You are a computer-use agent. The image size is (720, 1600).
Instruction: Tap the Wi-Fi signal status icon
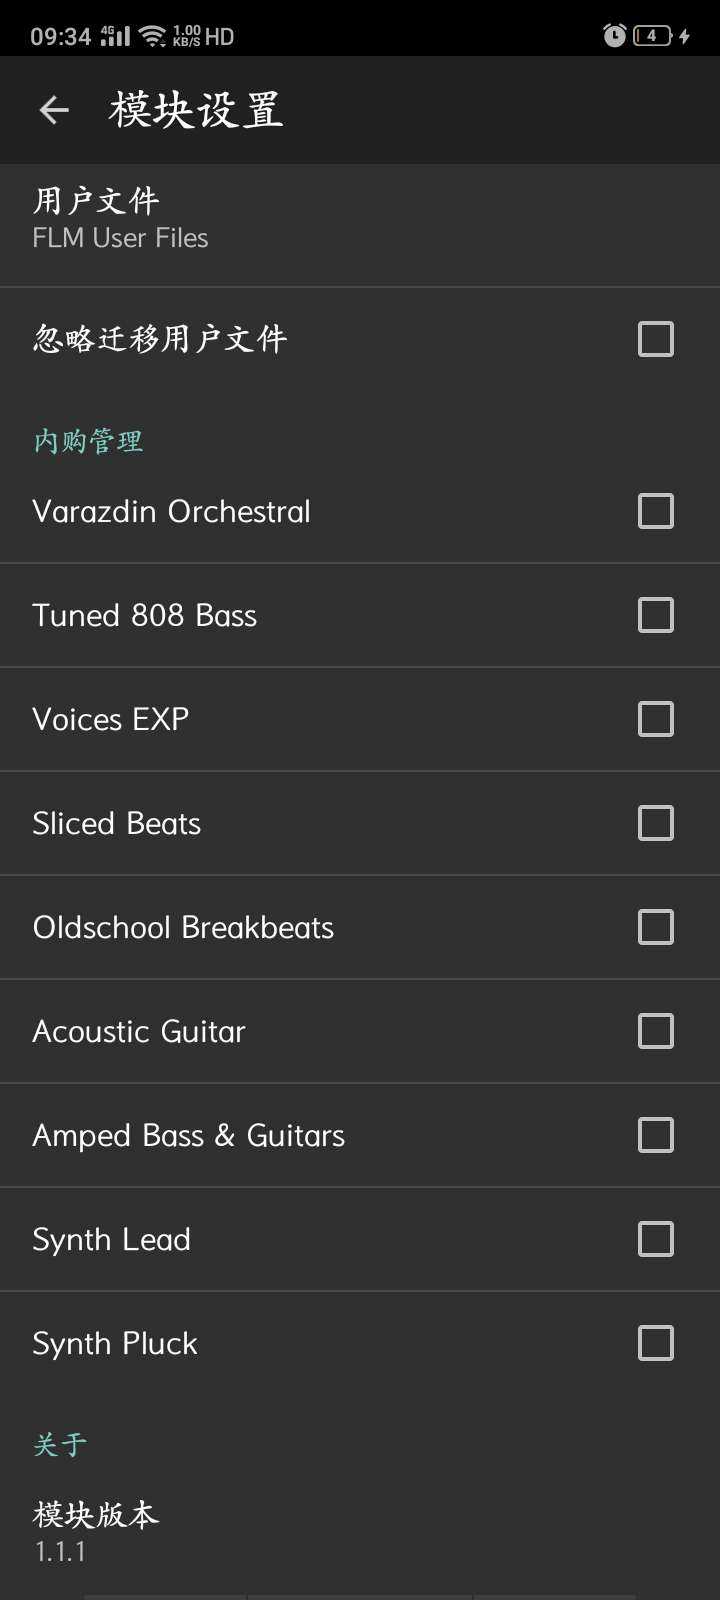[152, 36]
